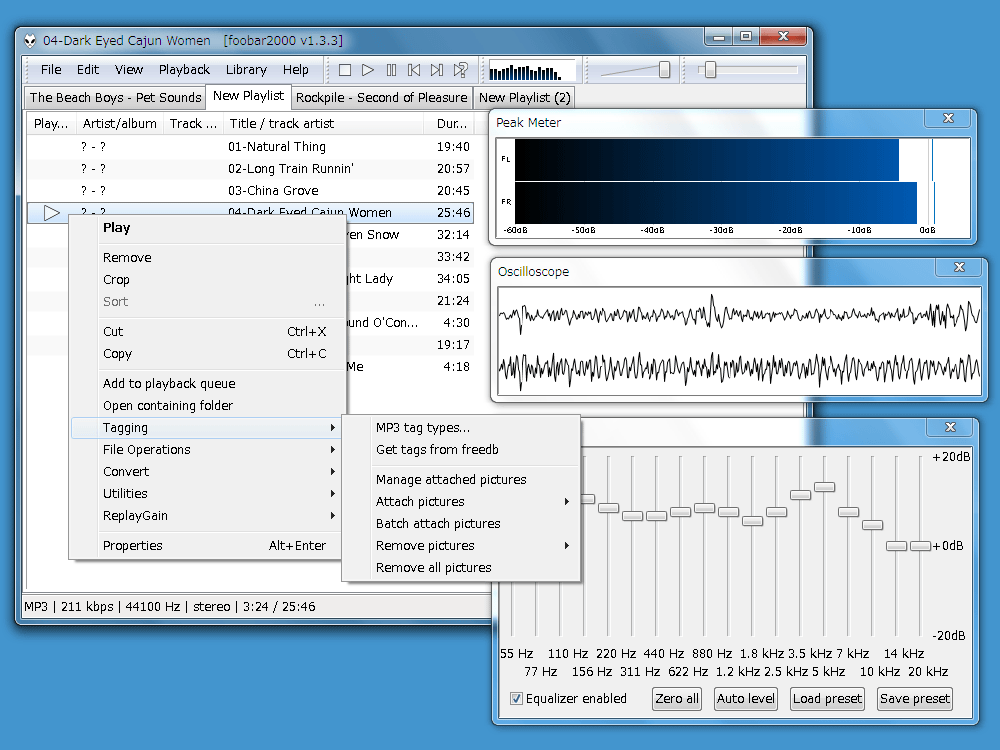Image resolution: width=1000 pixels, height=750 pixels.
Task: Go to previous track button
Action: click(x=414, y=70)
